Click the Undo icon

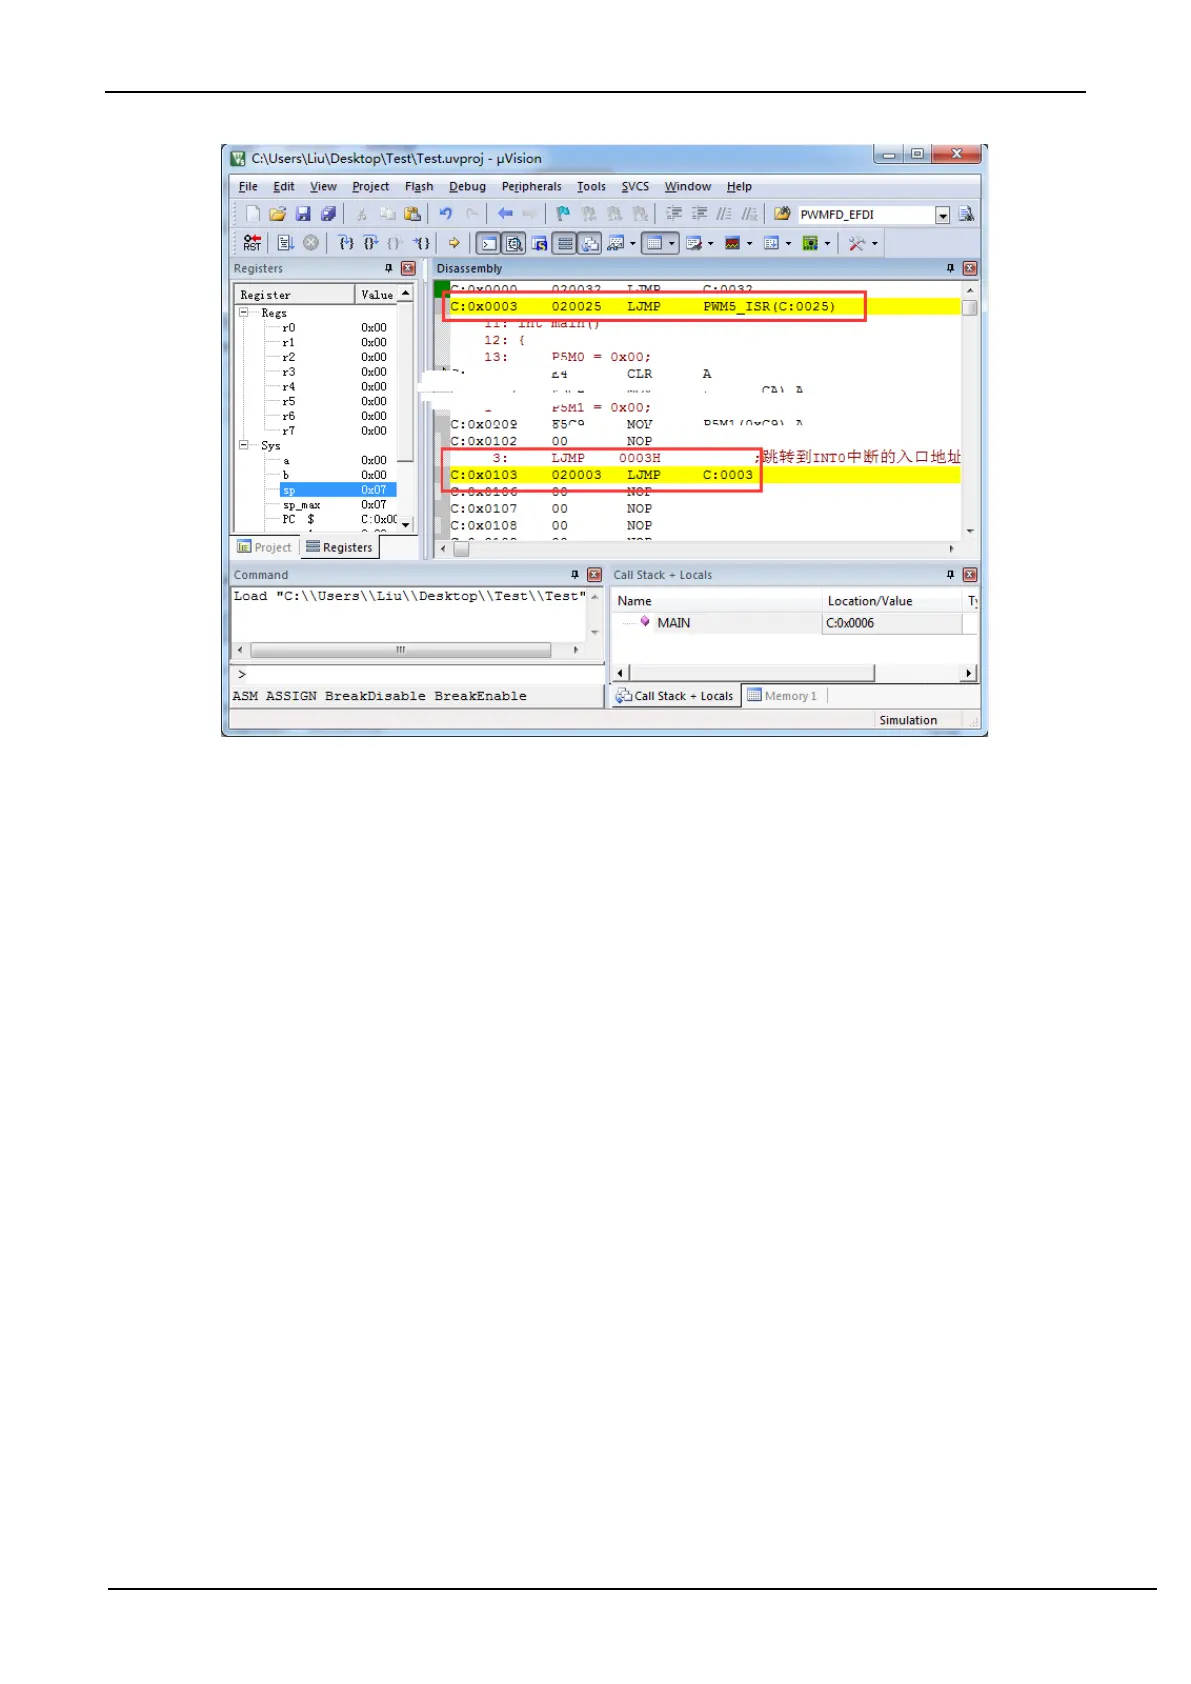(446, 214)
